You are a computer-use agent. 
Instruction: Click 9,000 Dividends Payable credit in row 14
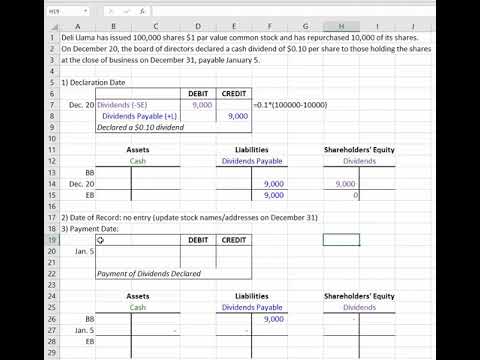click(274, 184)
